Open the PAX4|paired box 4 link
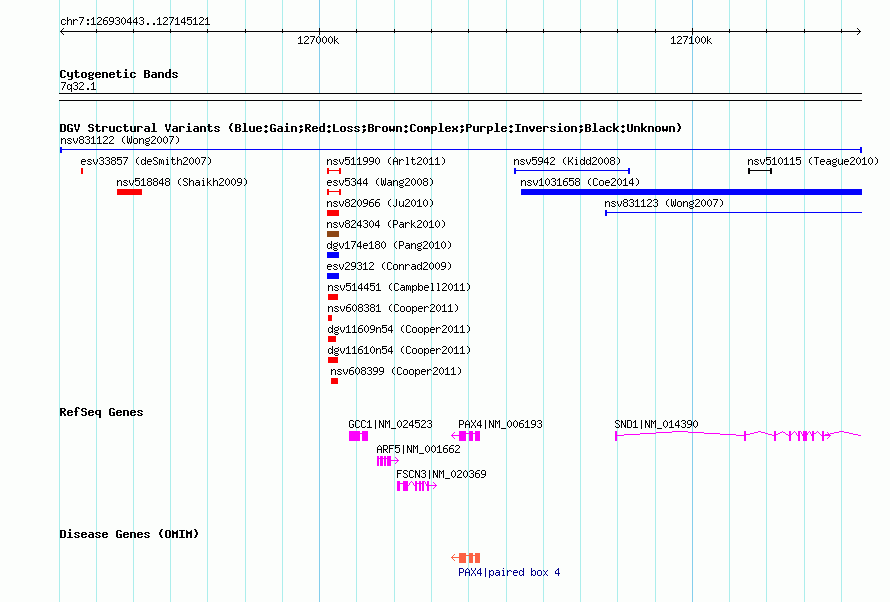 (509, 572)
